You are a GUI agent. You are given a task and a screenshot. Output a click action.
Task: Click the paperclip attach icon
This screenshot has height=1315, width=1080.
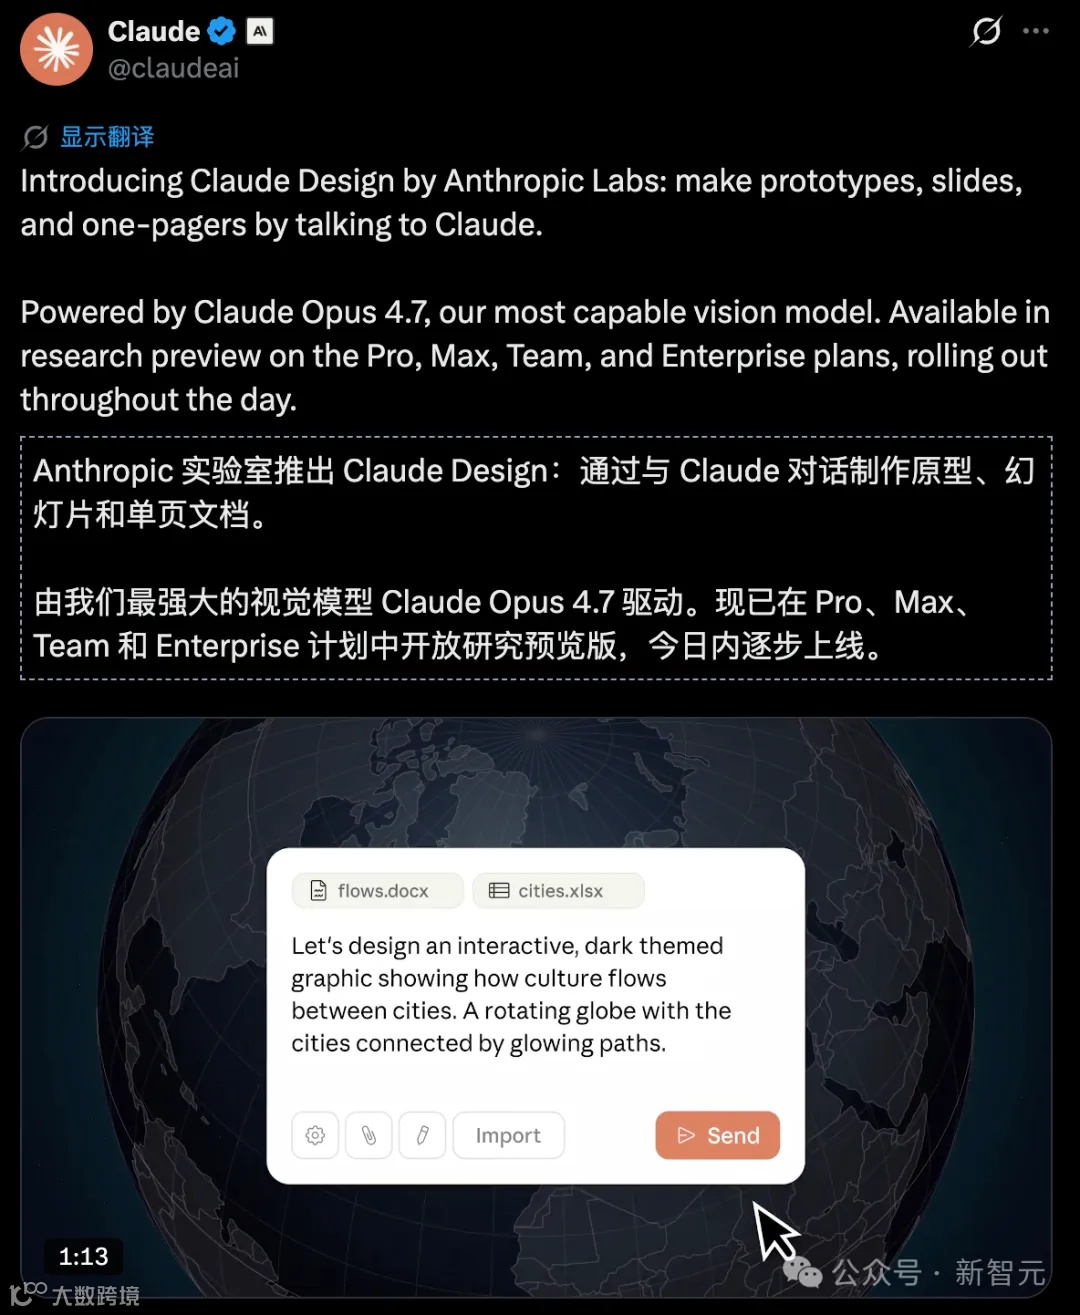coord(369,1135)
